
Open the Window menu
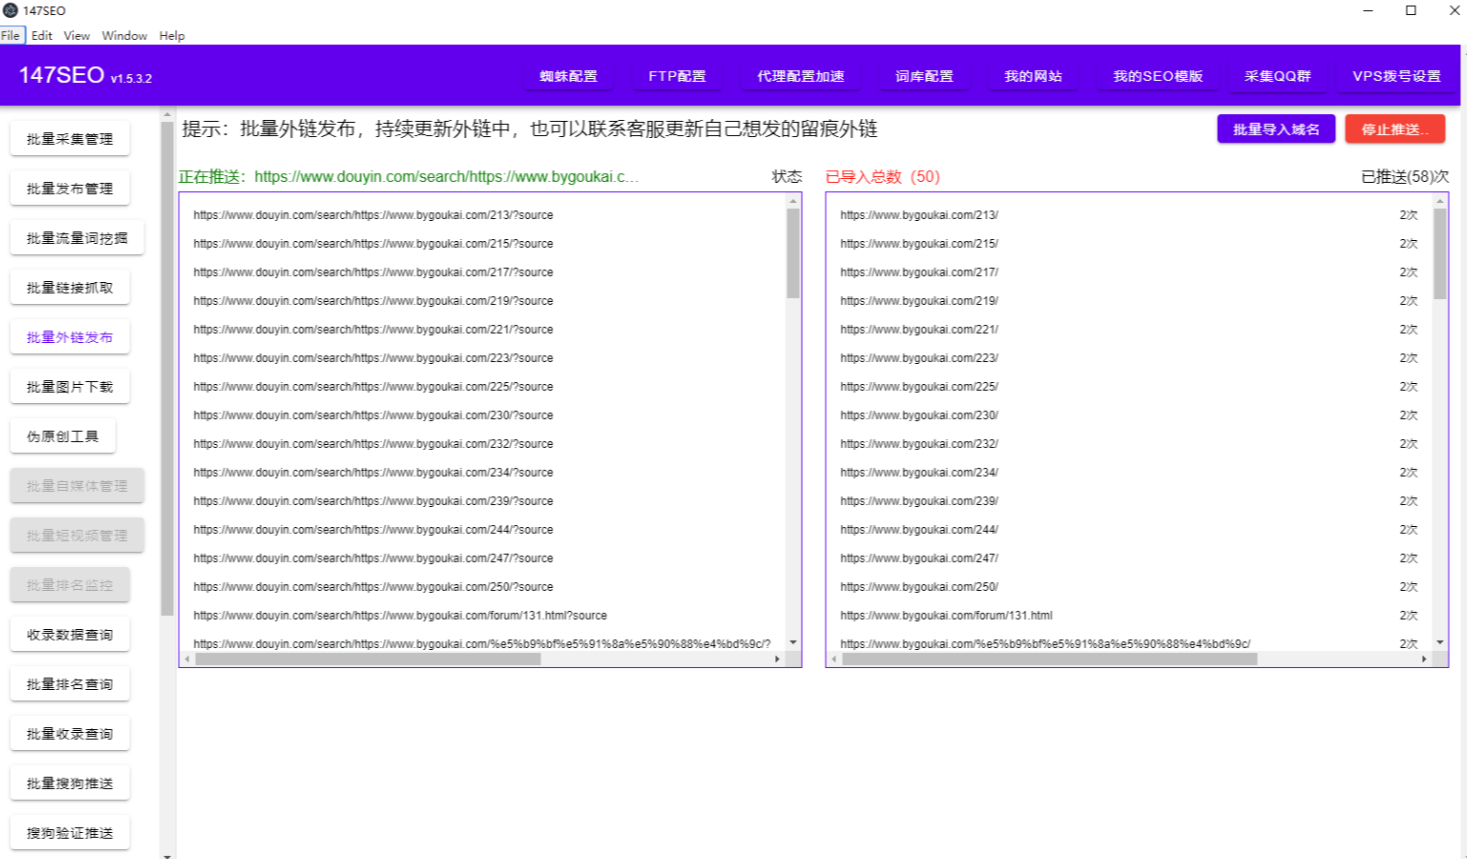pos(124,35)
